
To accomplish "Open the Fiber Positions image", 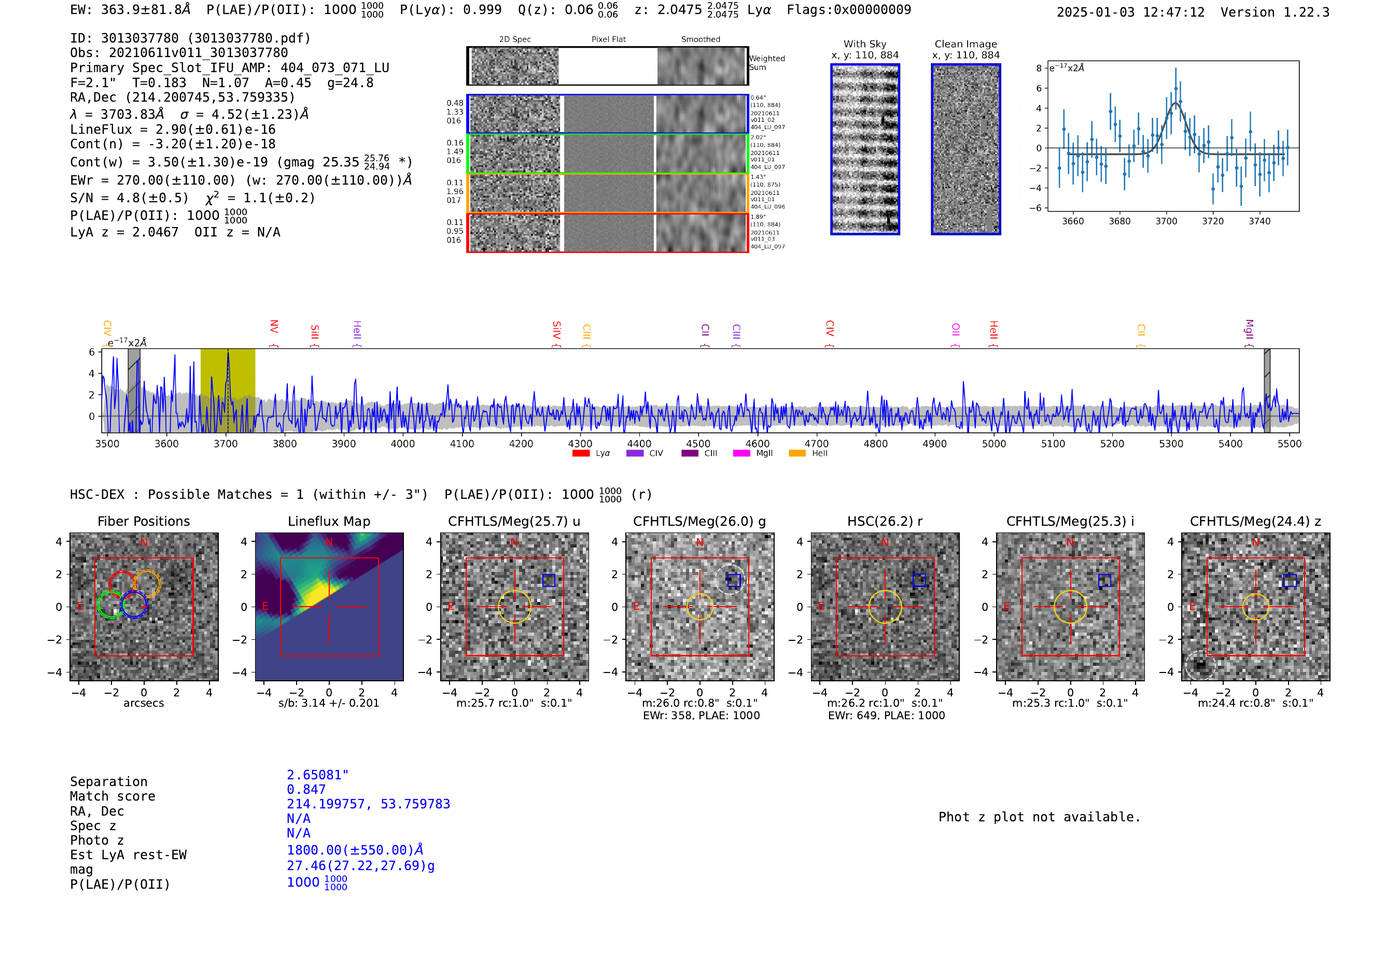I will pyautogui.click(x=144, y=607).
